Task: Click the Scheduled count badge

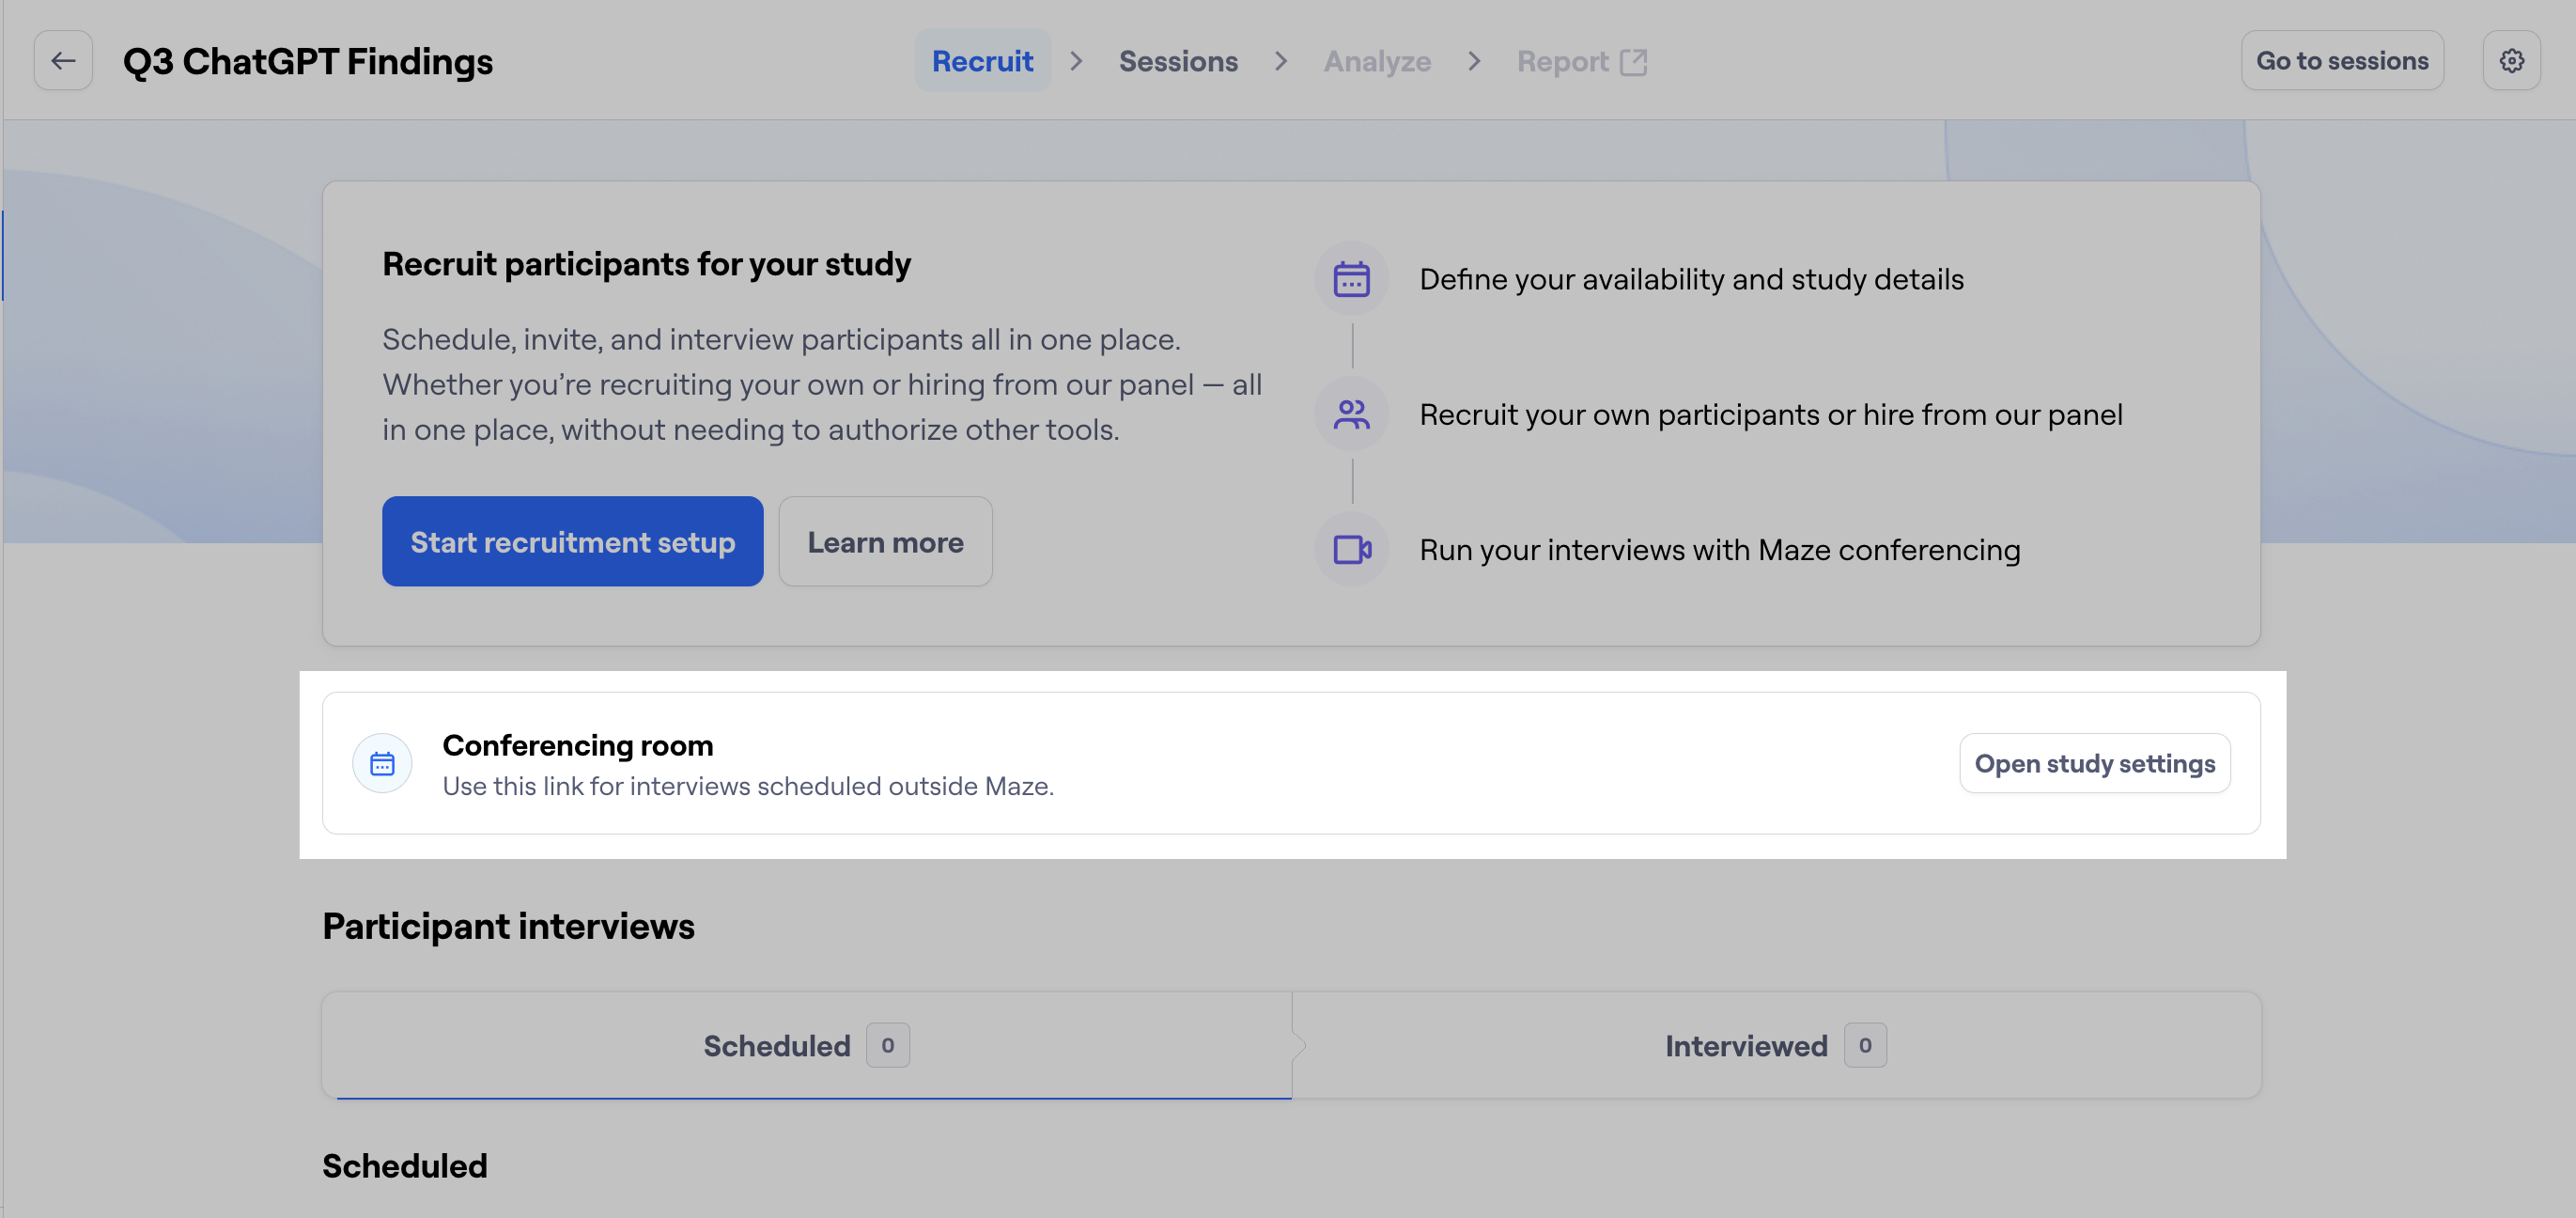Action: pyautogui.click(x=887, y=1046)
